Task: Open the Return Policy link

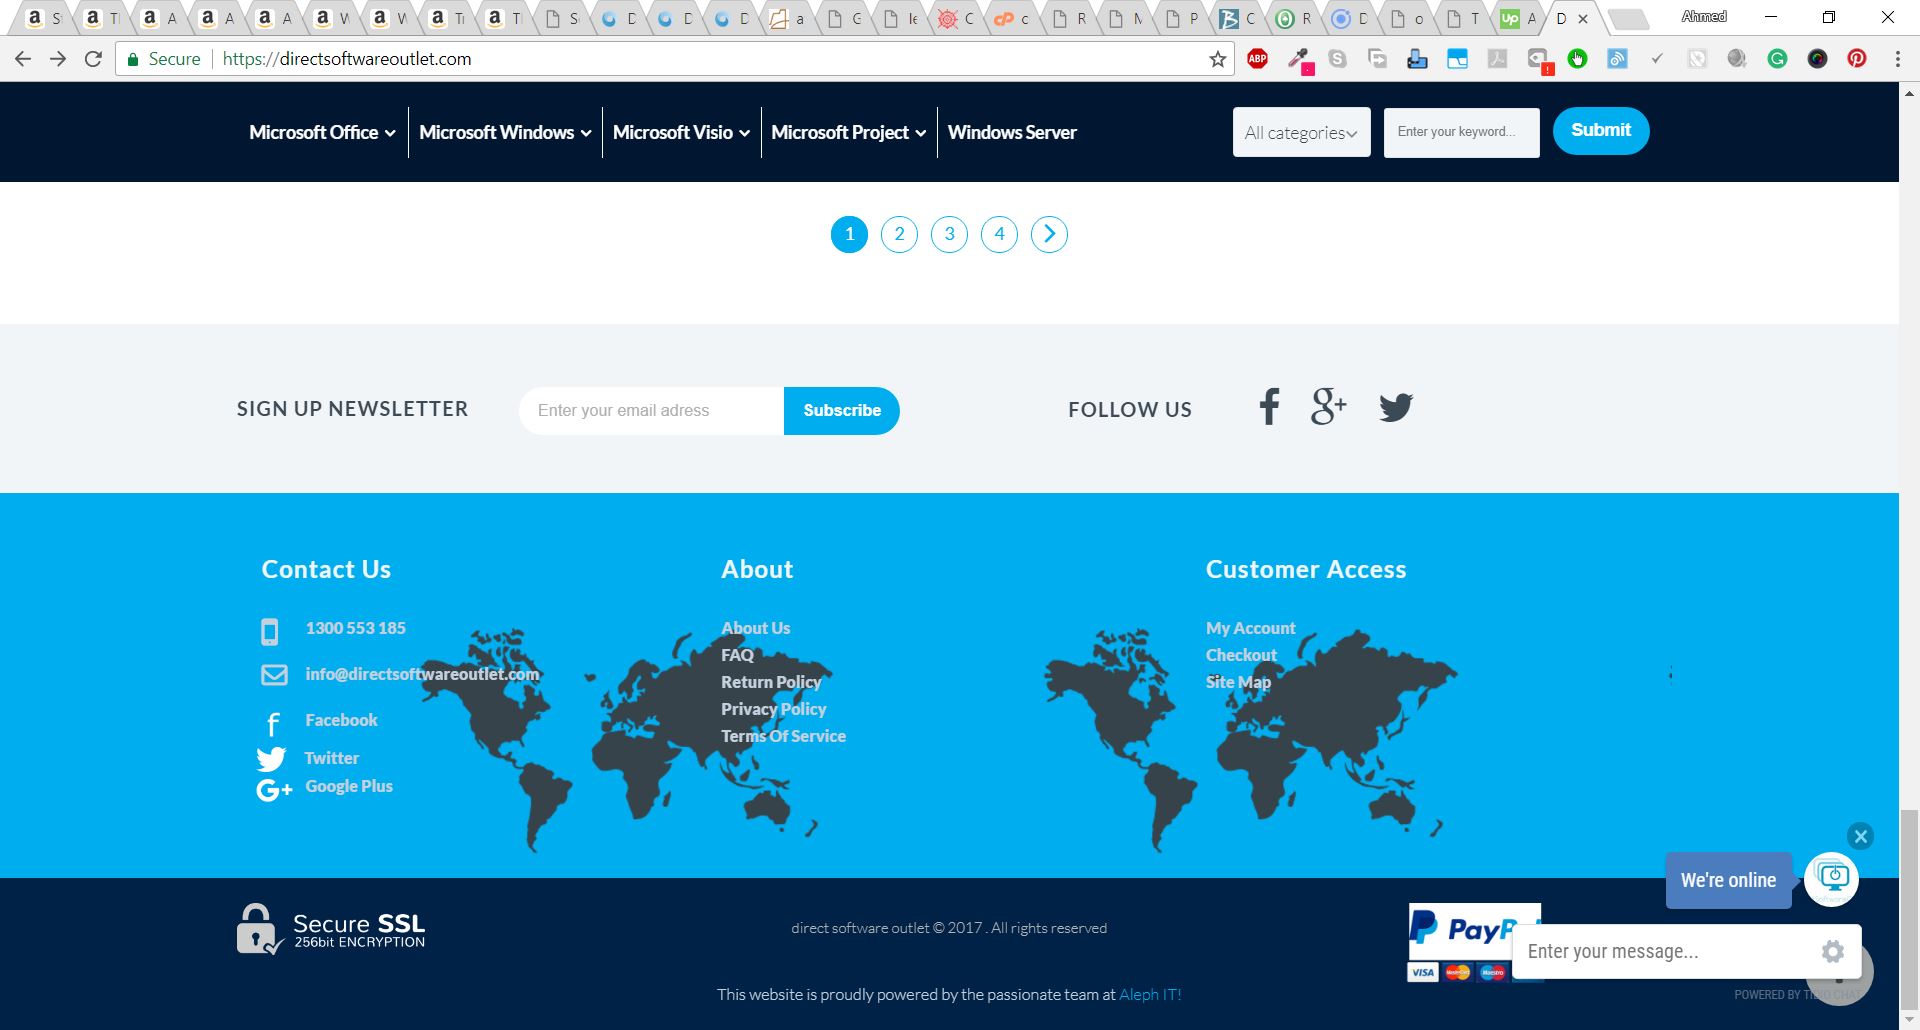Action: (x=771, y=682)
